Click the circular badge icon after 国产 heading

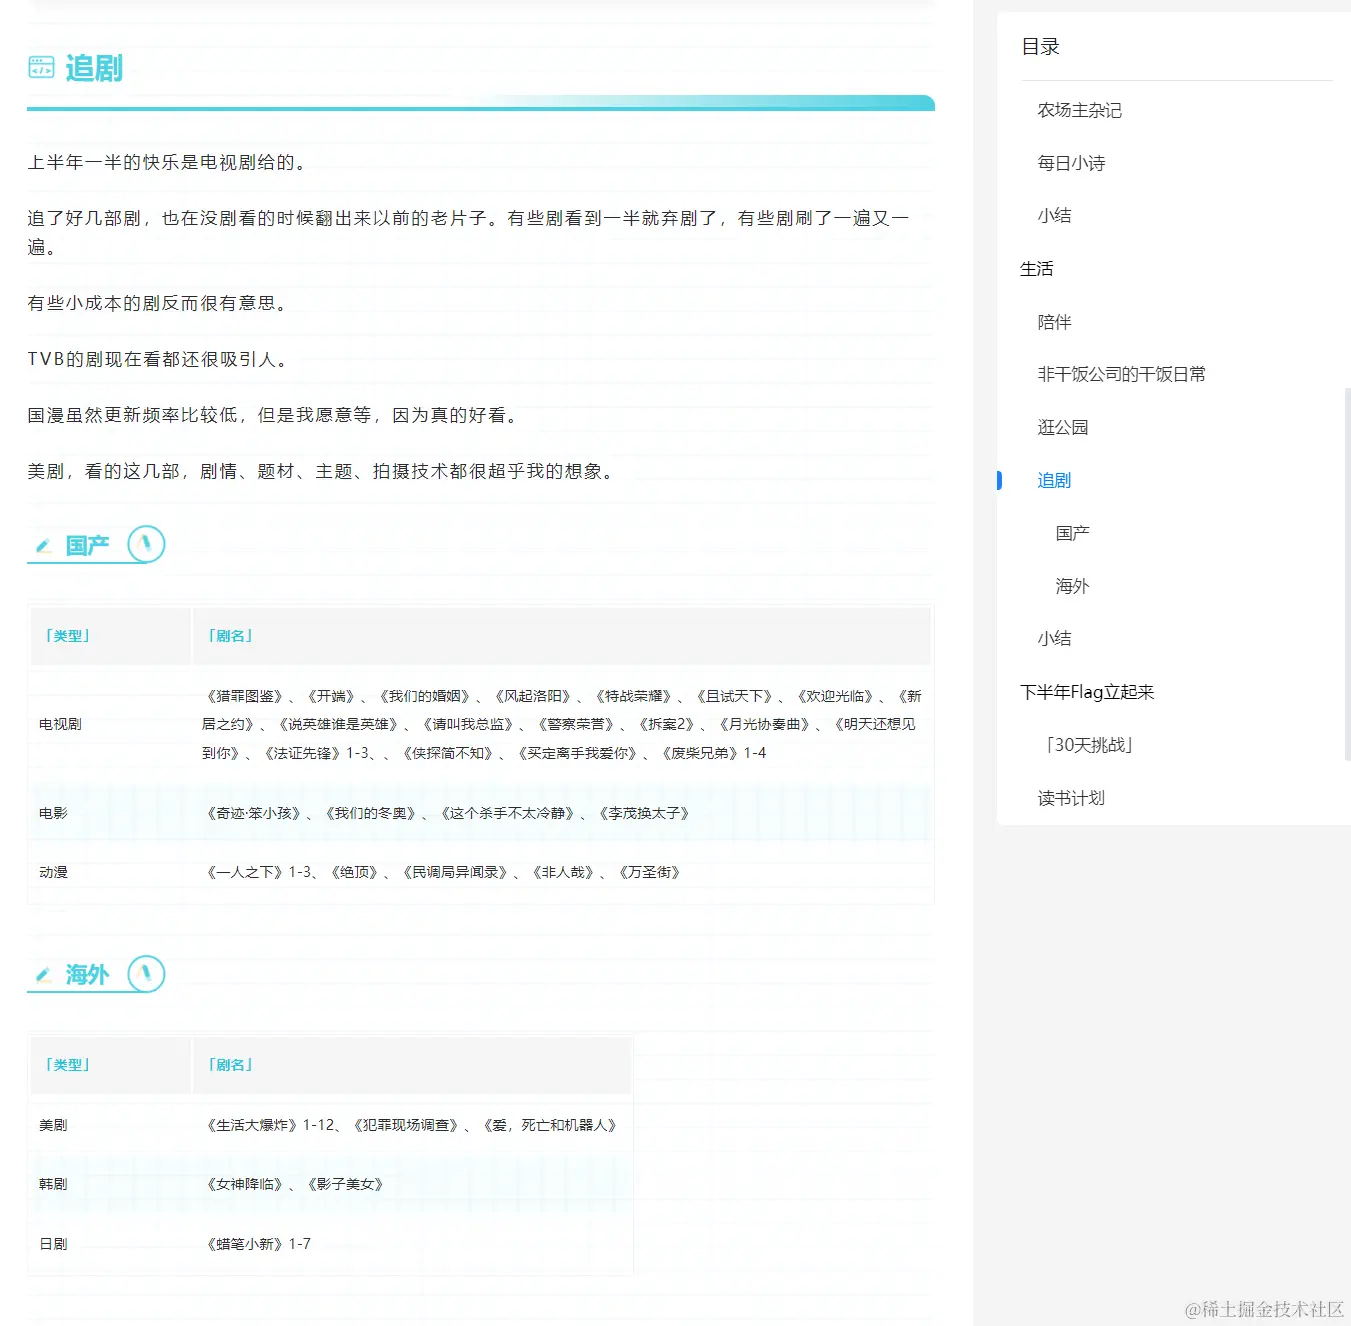(x=146, y=544)
